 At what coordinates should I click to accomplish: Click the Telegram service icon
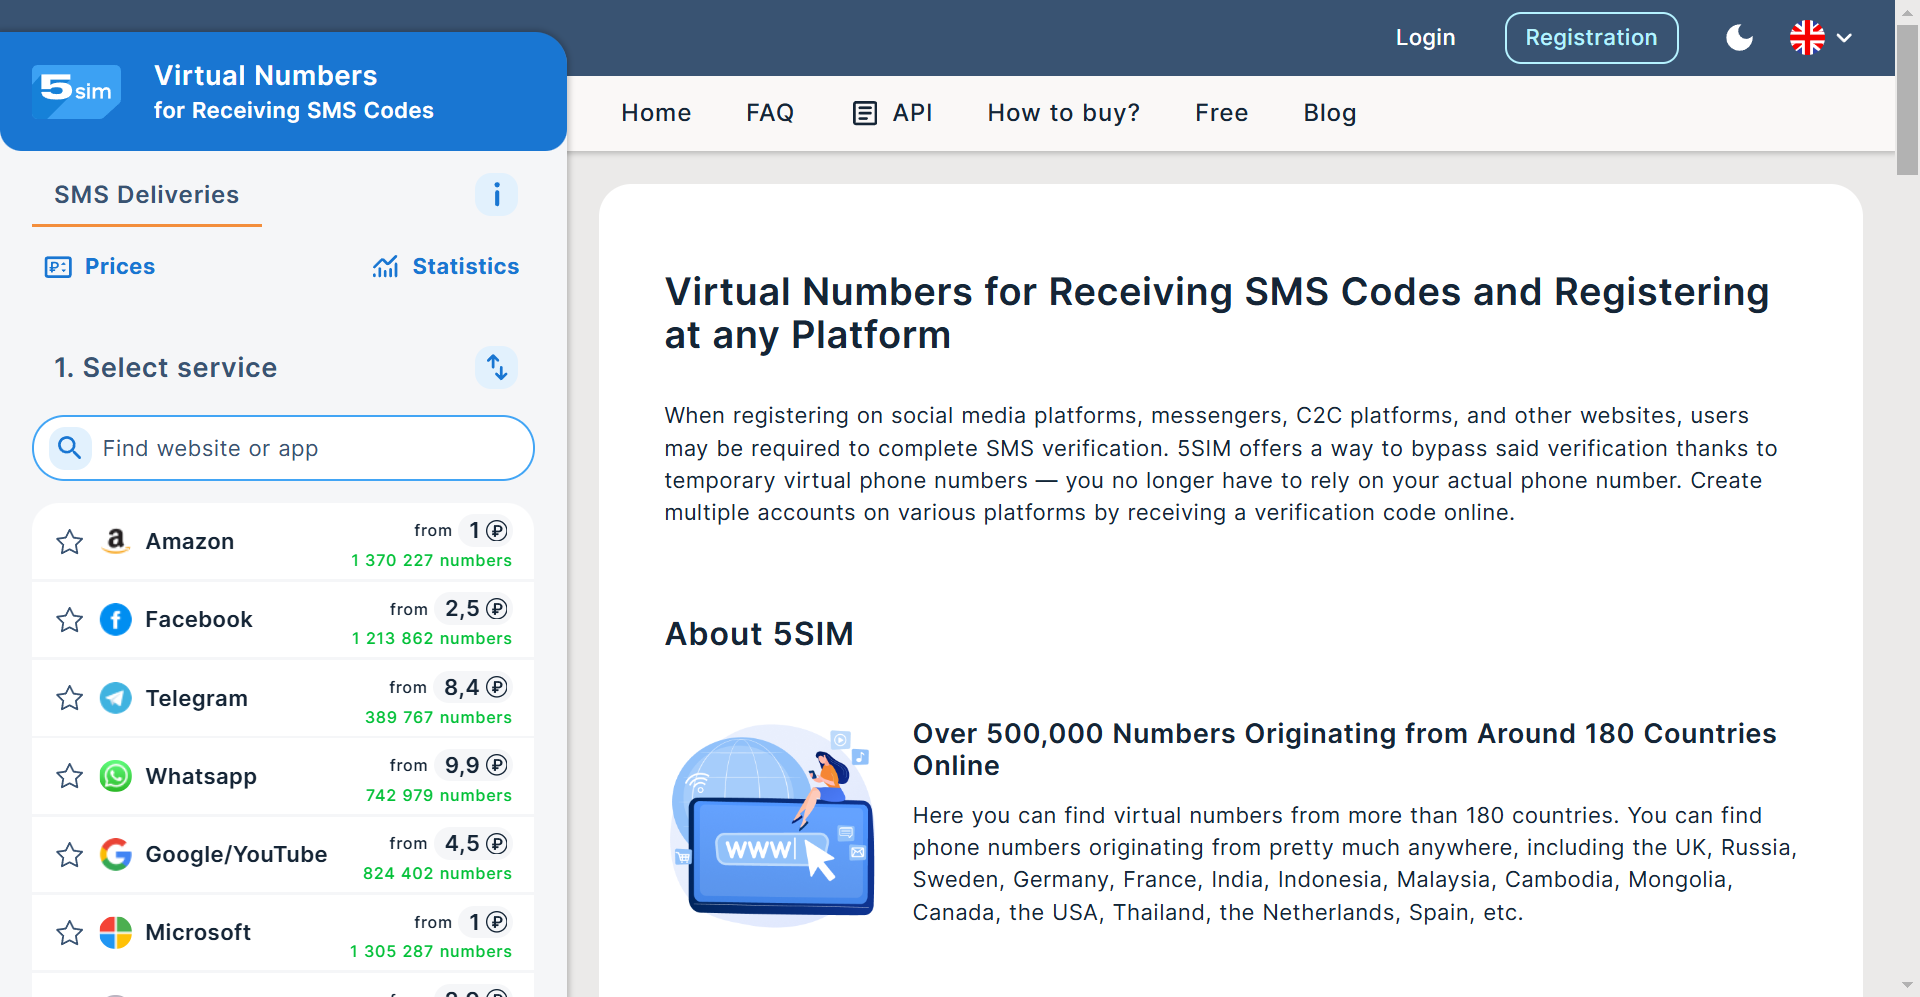116,698
